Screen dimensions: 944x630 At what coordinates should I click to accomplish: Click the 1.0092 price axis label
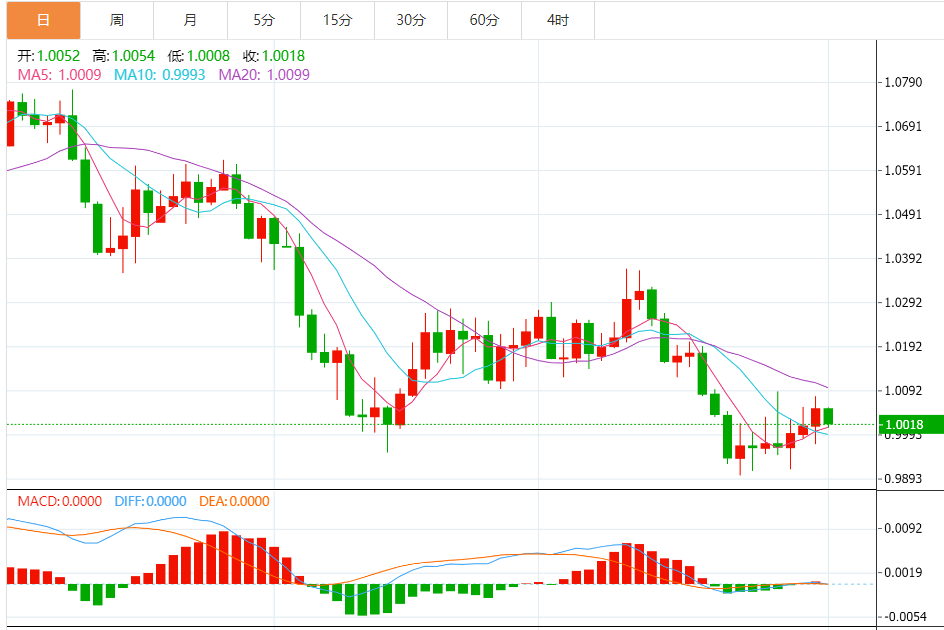point(903,390)
